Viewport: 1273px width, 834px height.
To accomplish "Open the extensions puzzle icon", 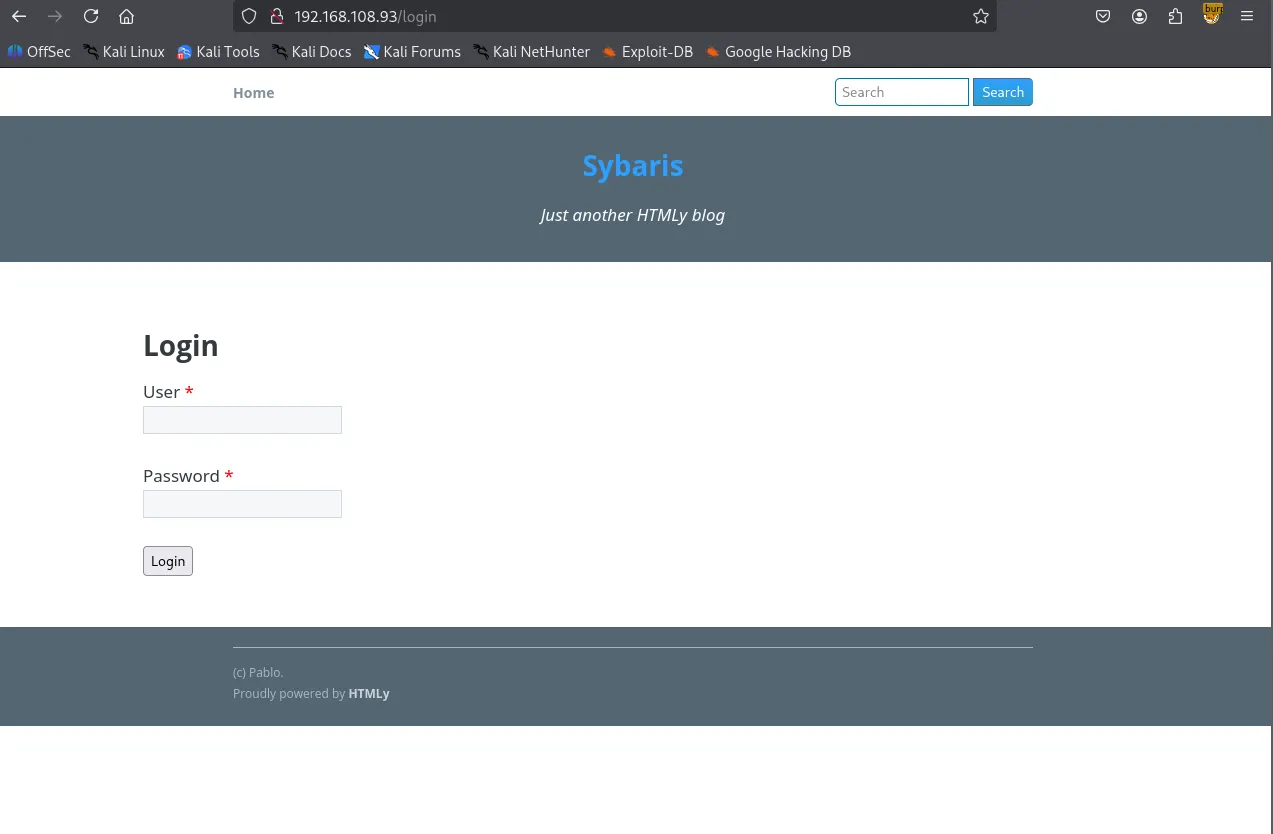I will click(1175, 16).
